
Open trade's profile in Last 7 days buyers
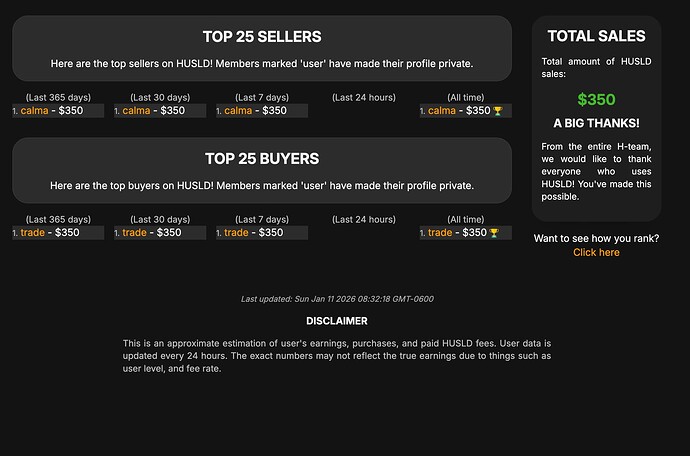pos(236,233)
